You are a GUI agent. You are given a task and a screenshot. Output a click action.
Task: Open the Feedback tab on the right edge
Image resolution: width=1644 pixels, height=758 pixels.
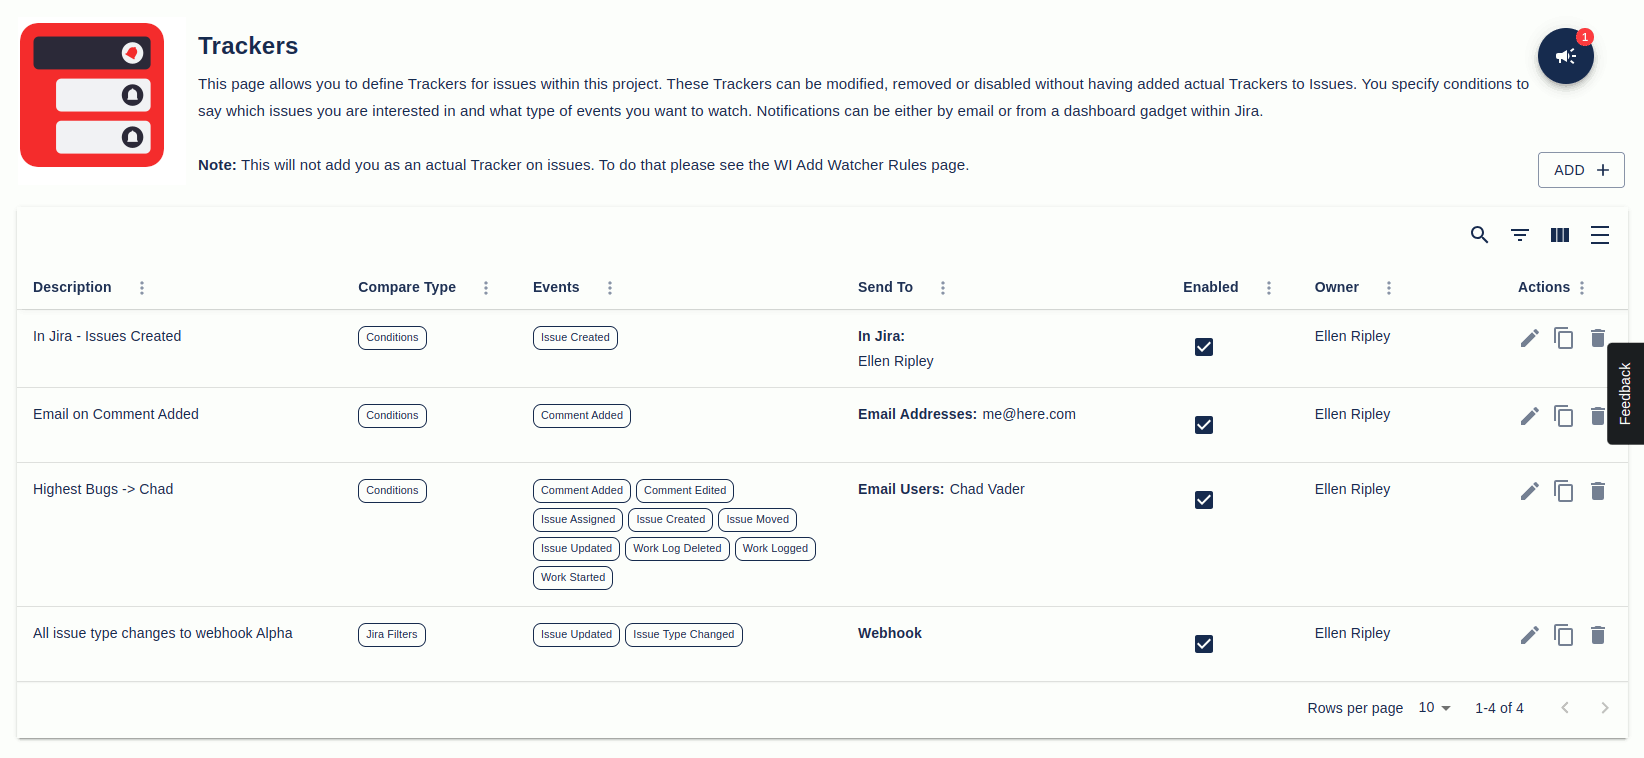(1625, 393)
